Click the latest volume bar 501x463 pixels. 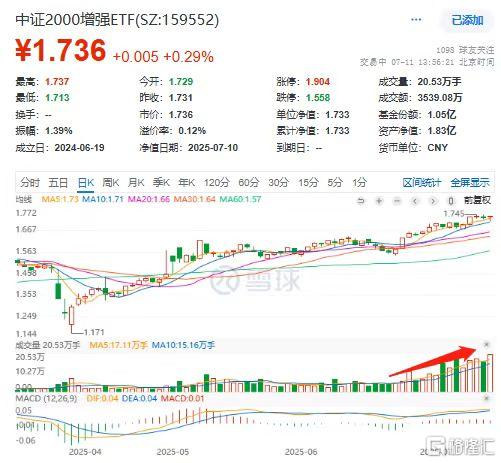coord(490,373)
